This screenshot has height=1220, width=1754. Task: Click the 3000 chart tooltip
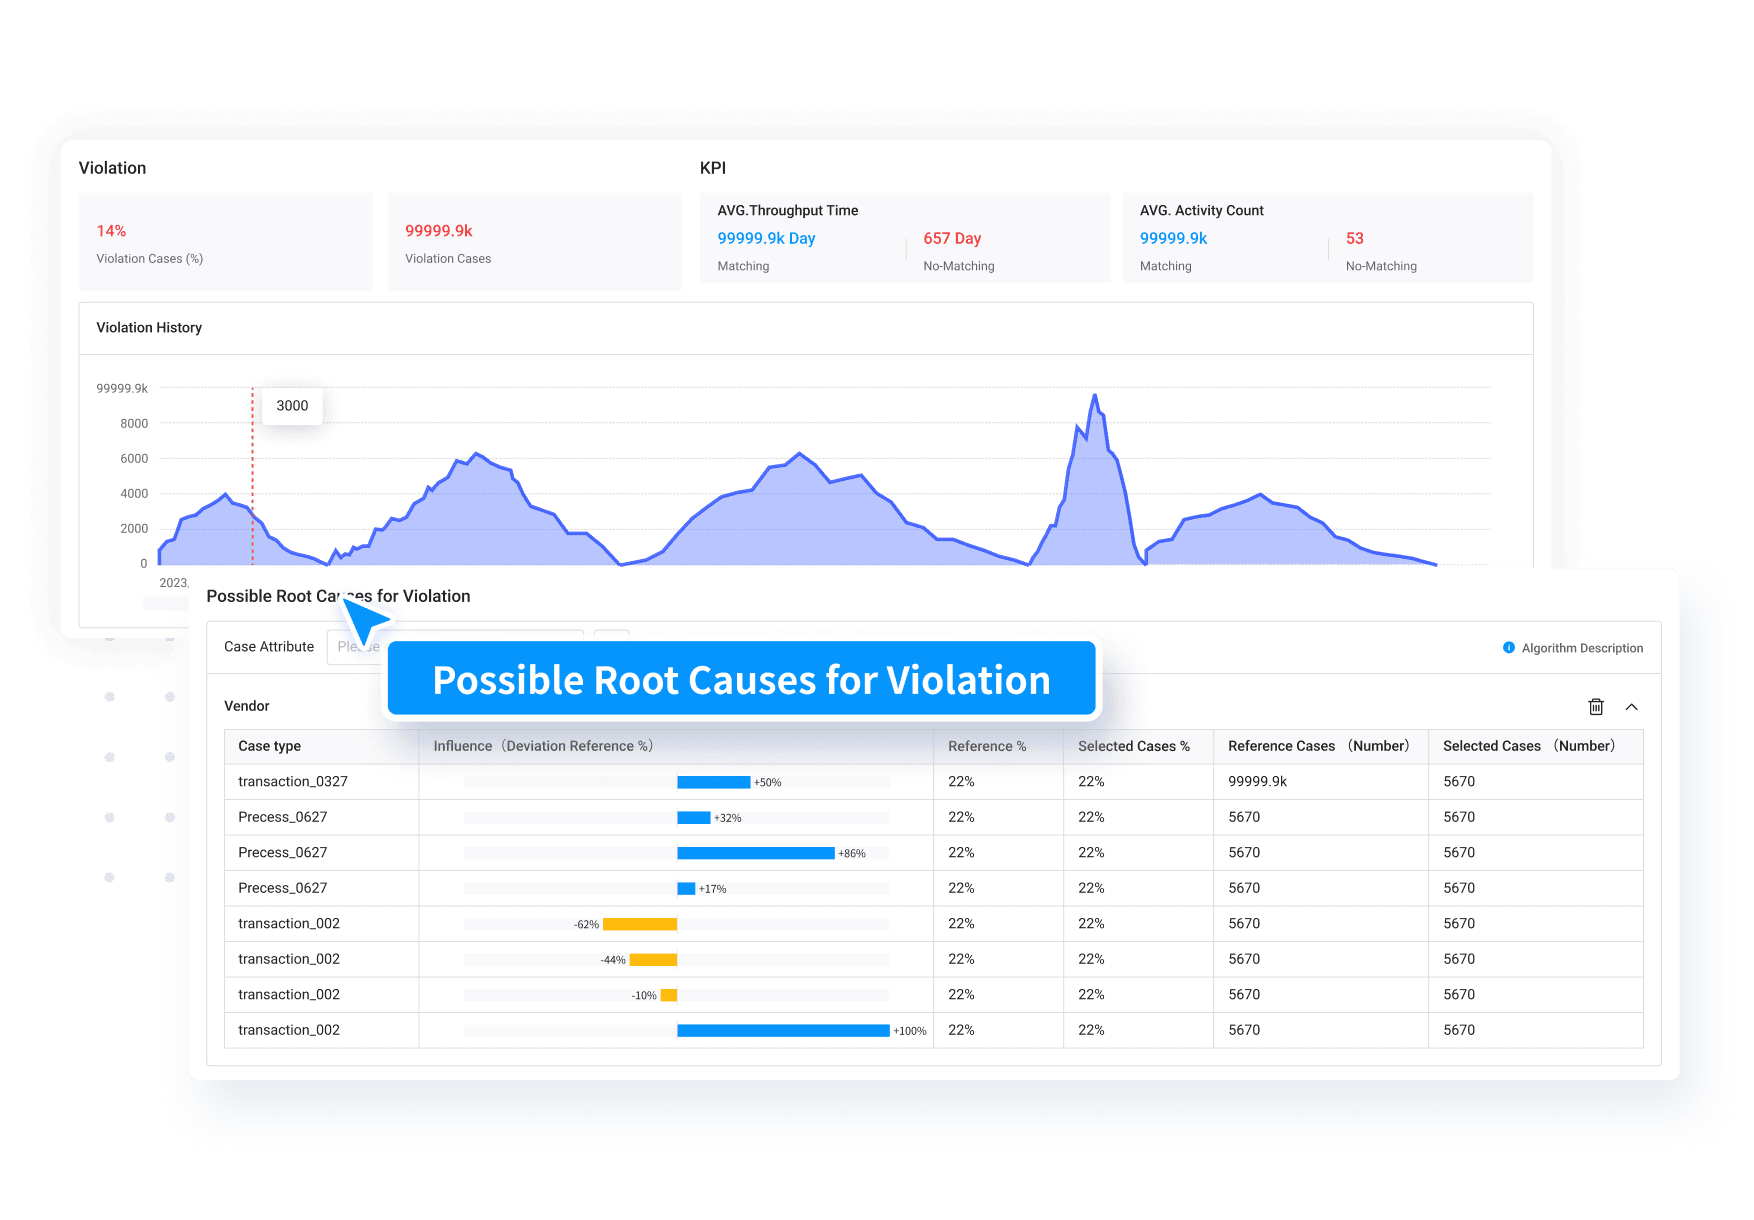tap(292, 406)
